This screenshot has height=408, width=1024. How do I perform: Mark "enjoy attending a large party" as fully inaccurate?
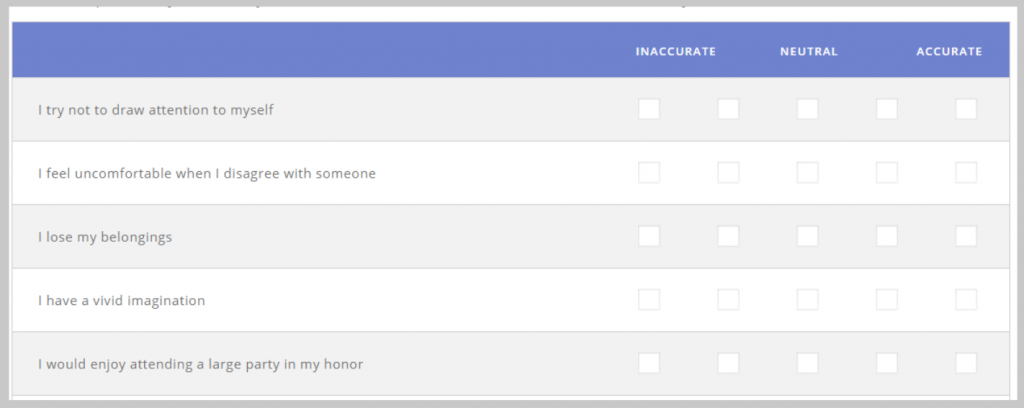(648, 363)
